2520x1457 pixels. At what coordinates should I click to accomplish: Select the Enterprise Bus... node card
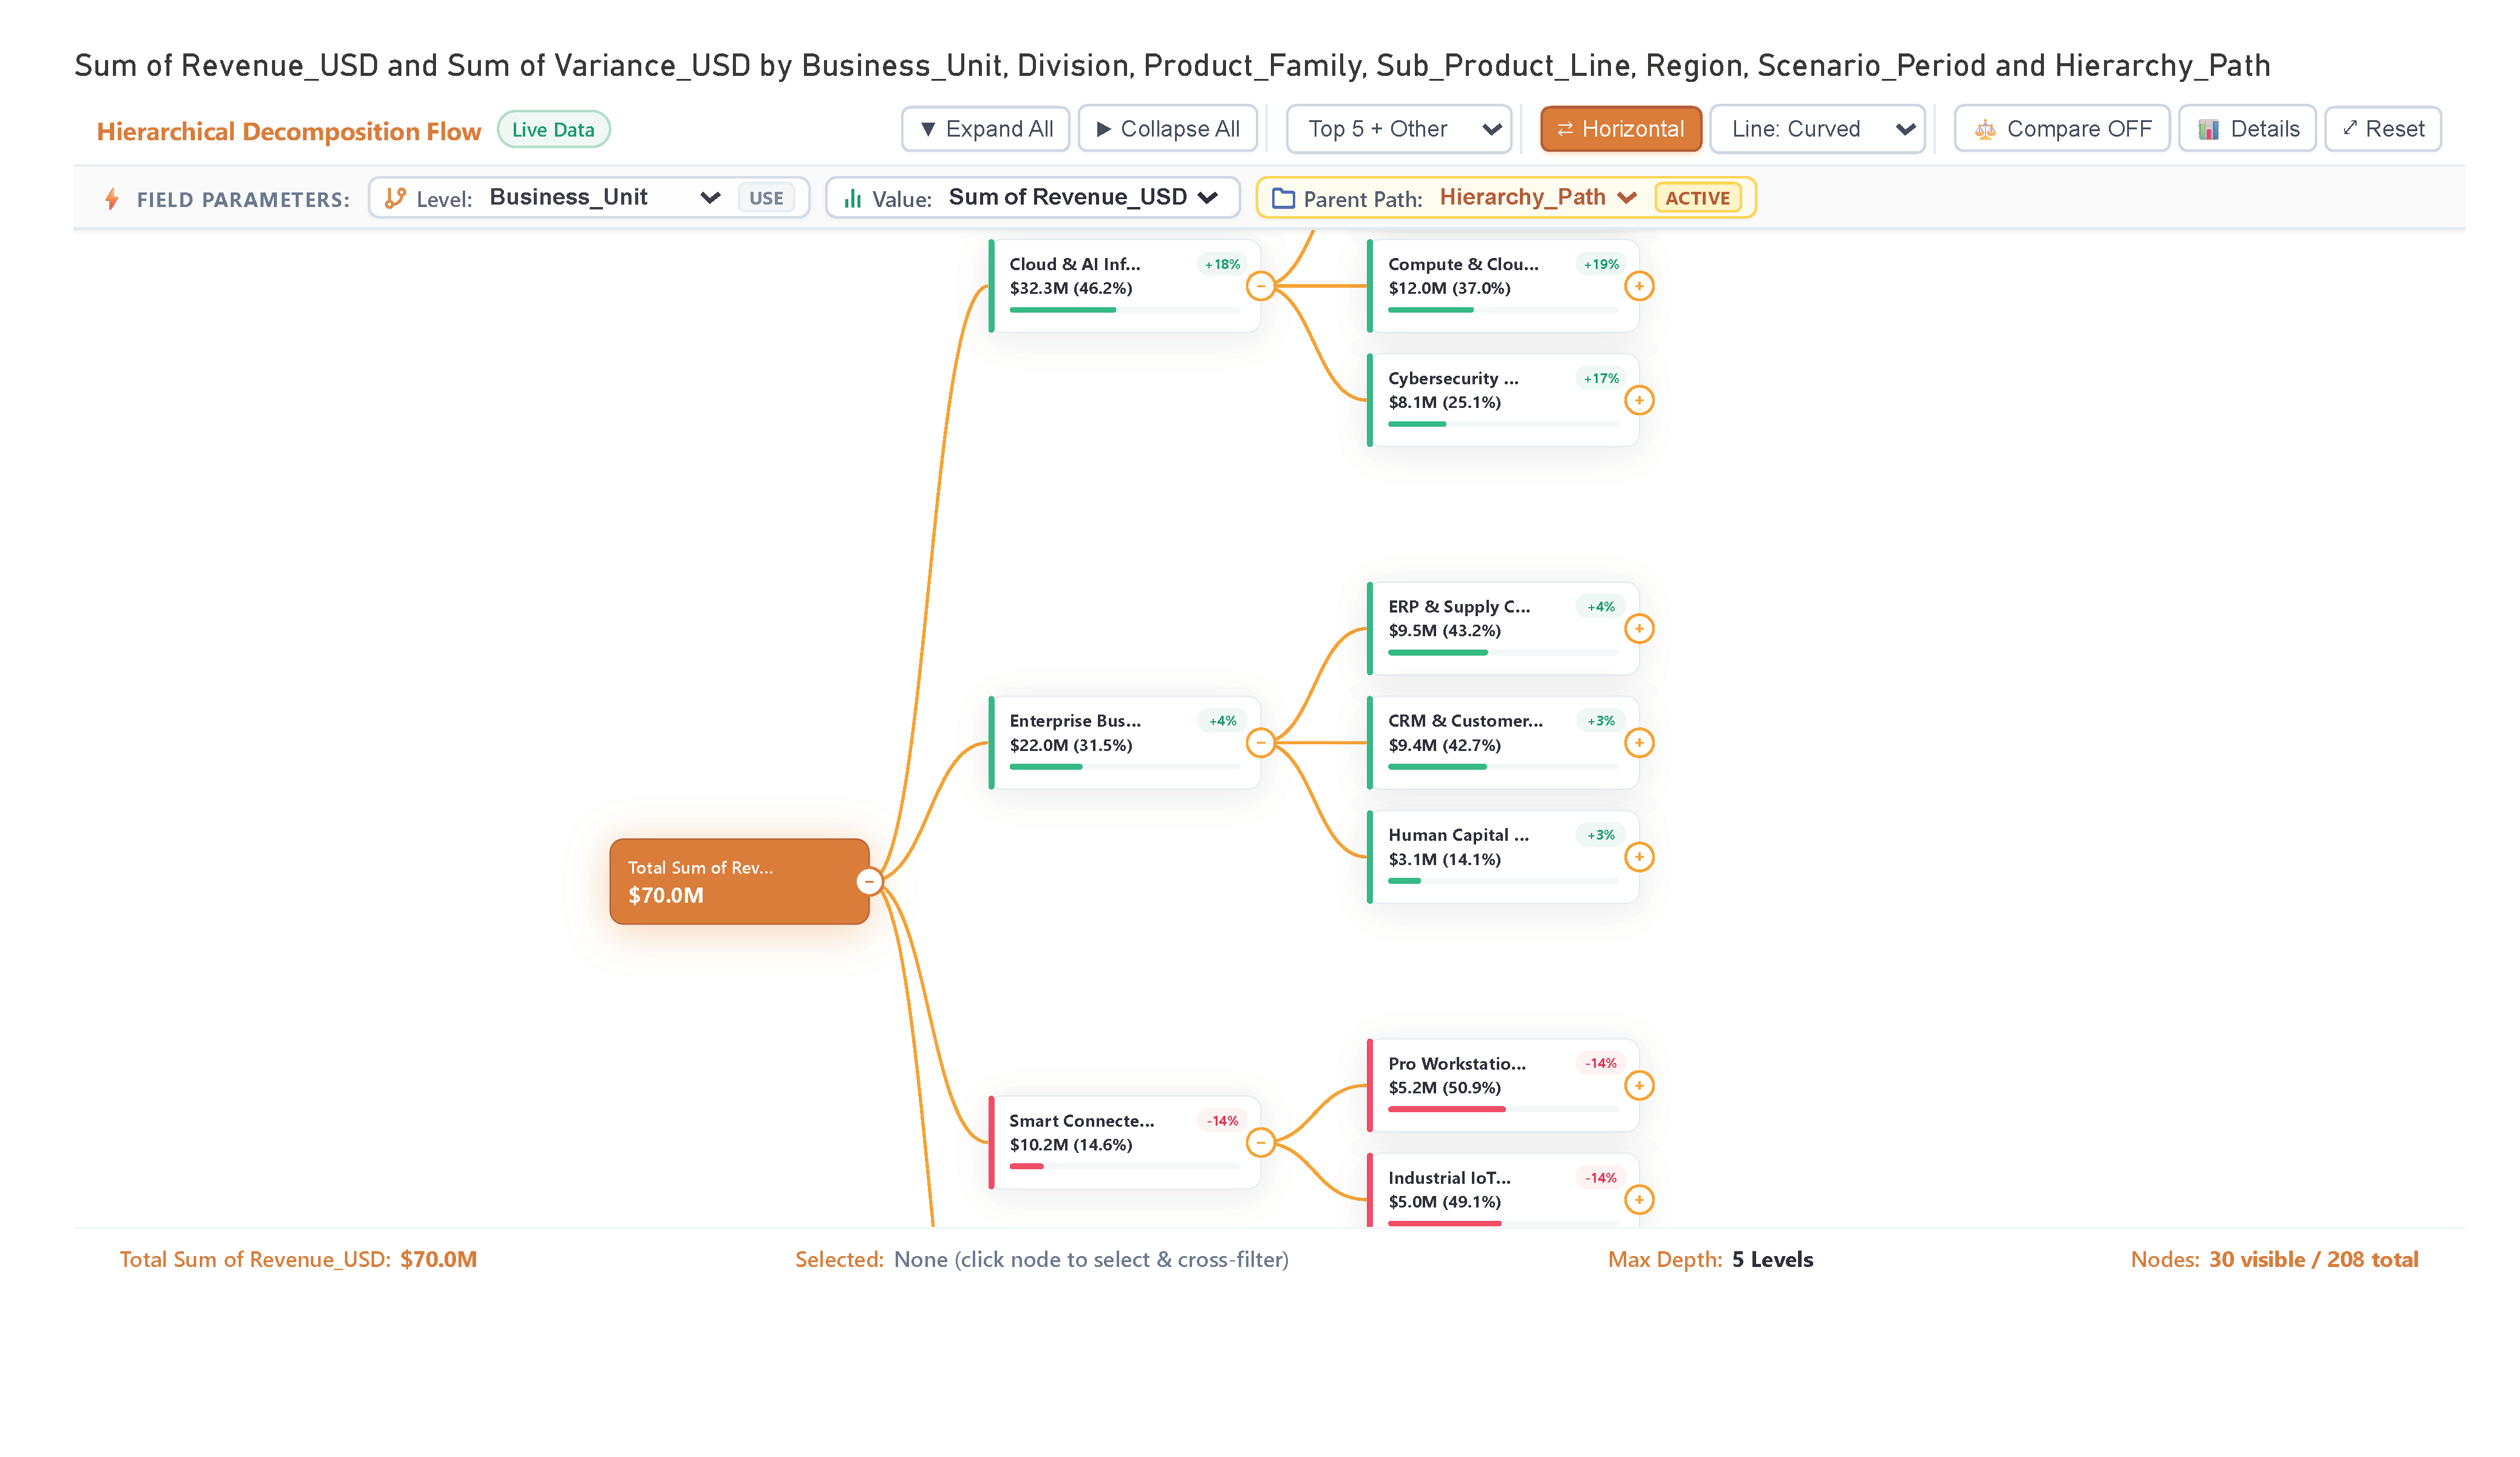click(x=1124, y=742)
